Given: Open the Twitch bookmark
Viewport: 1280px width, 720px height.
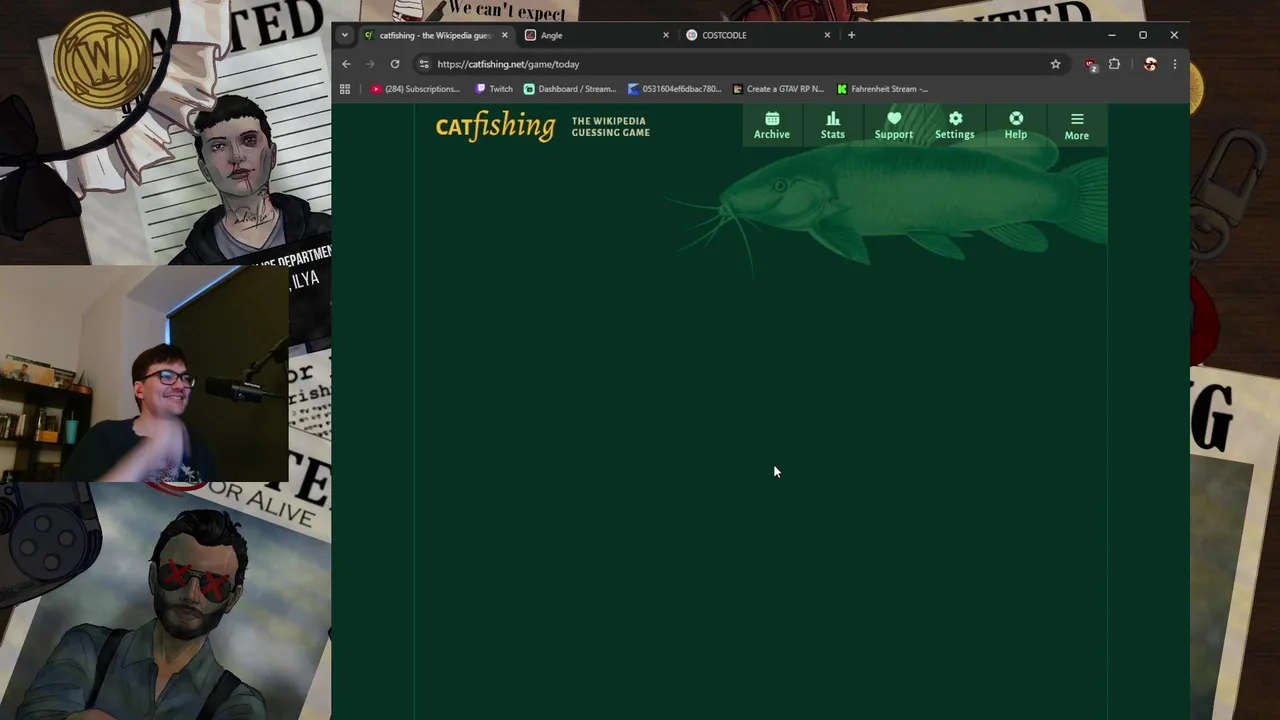Looking at the screenshot, I should pyautogui.click(x=494, y=89).
